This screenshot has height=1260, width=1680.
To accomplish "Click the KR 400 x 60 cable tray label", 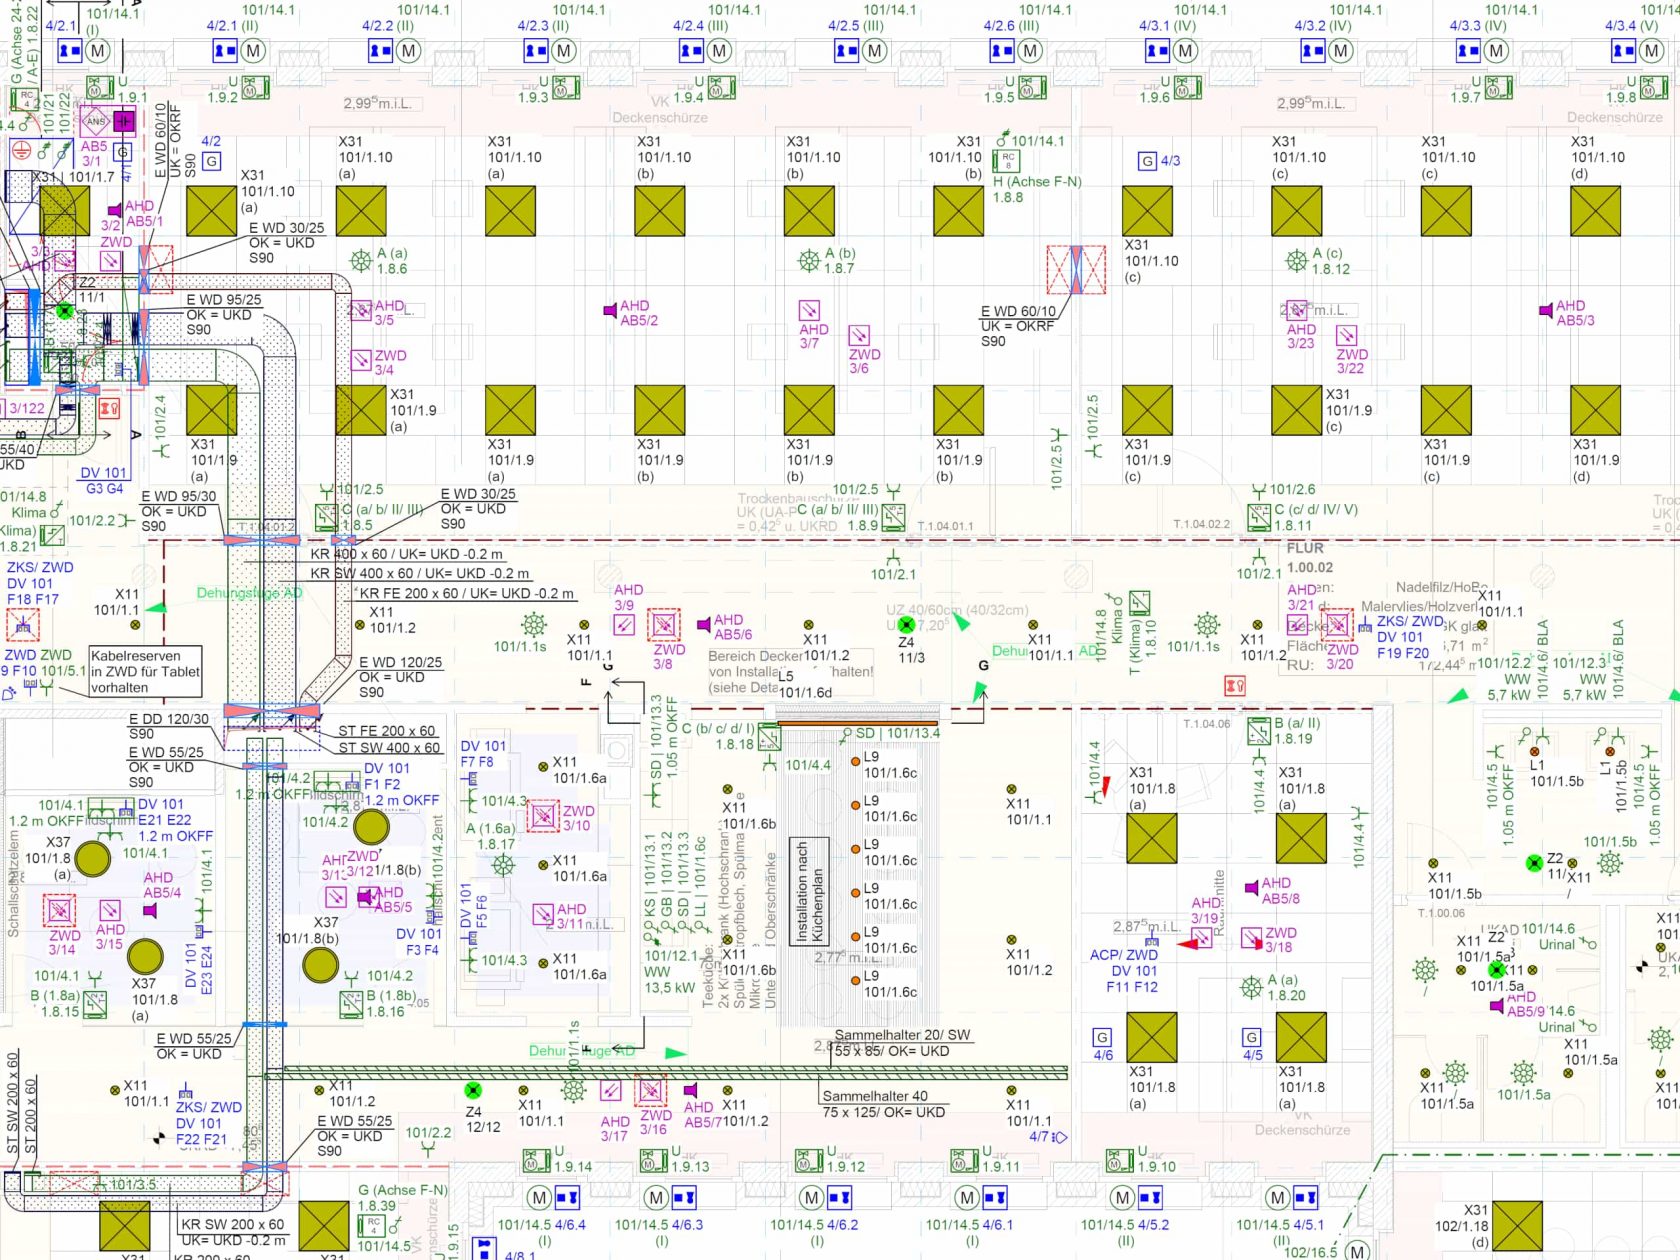I will (406, 553).
